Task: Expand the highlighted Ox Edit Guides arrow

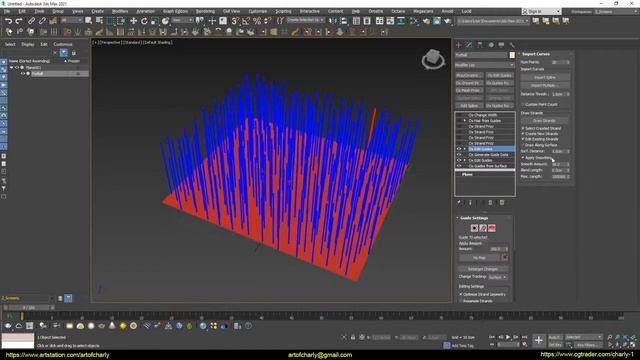Action: (464, 149)
